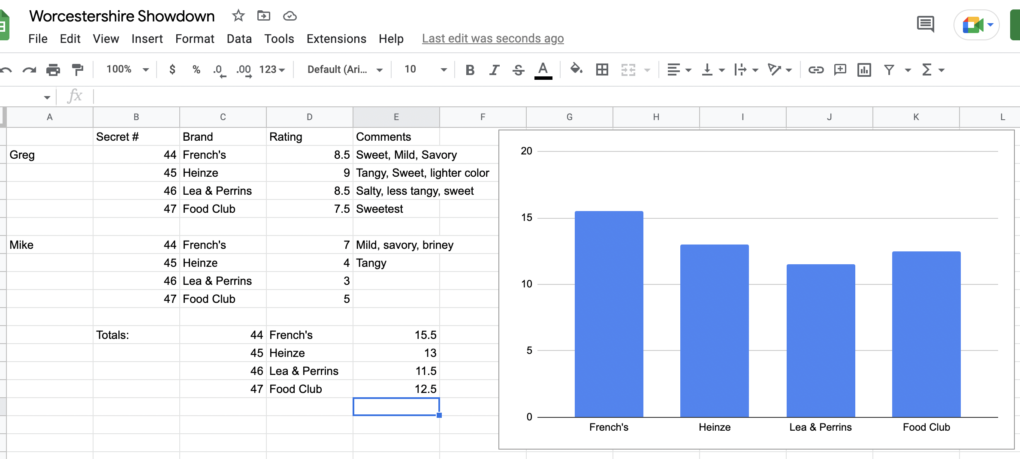Image resolution: width=1020 pixels, height=459 pixels.
Task: Select column K header
Action: [916, 117]
